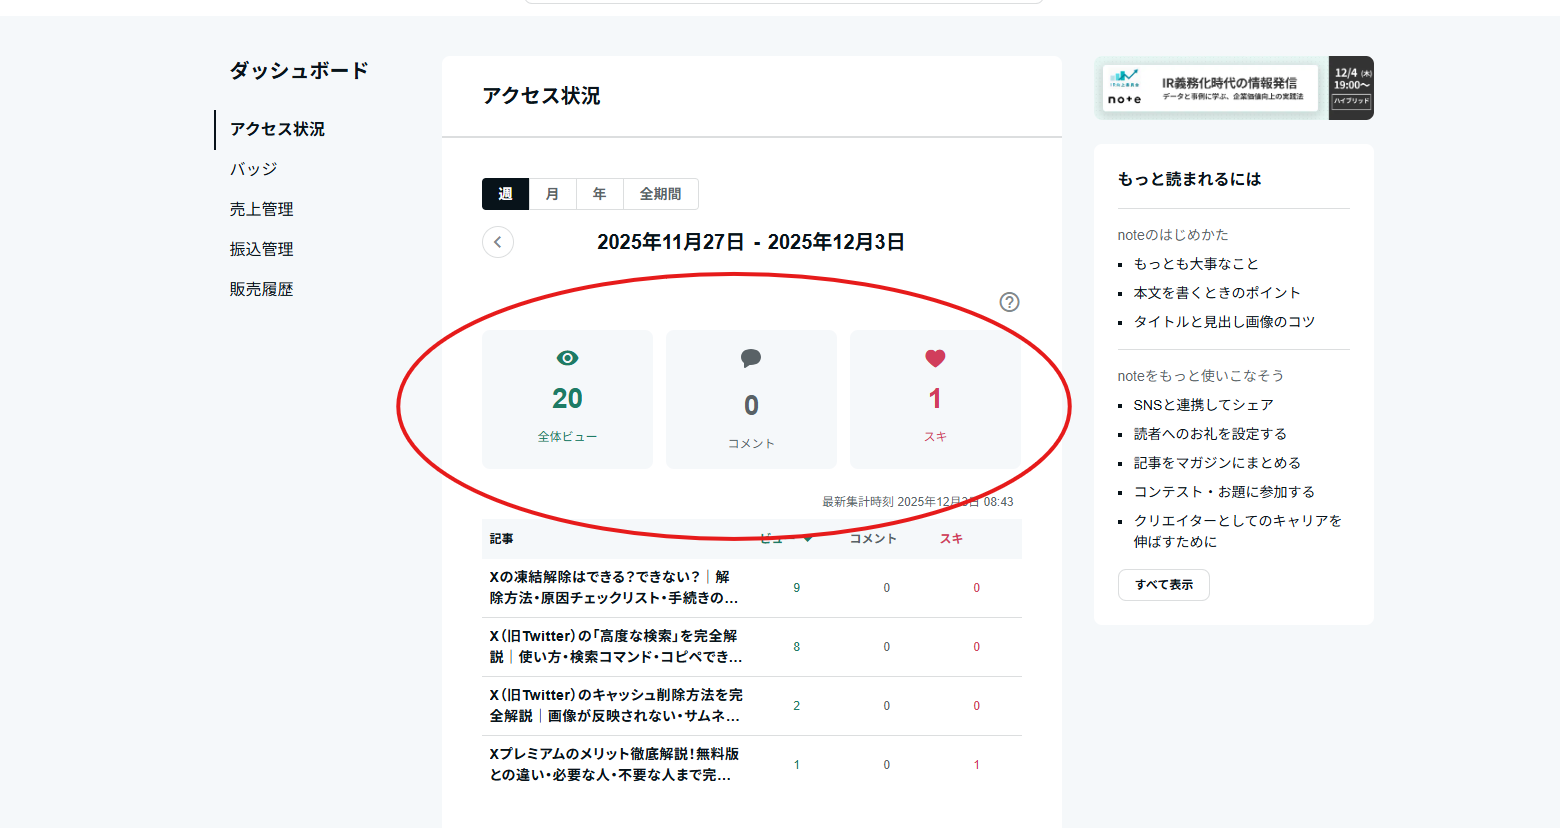Sort articles by スキ column header
This screenshot has width=1560, height=828.
click(951, 539)
